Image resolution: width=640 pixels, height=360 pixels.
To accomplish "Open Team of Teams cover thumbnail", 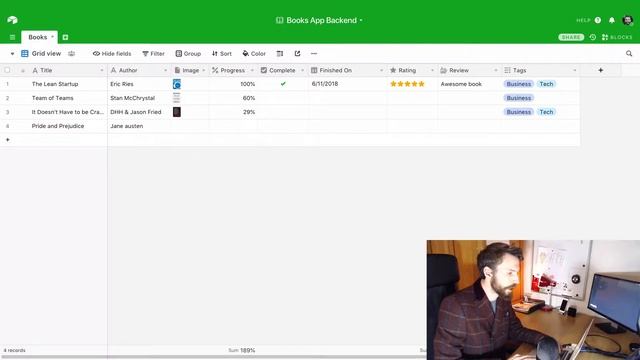I will (176, 98).
